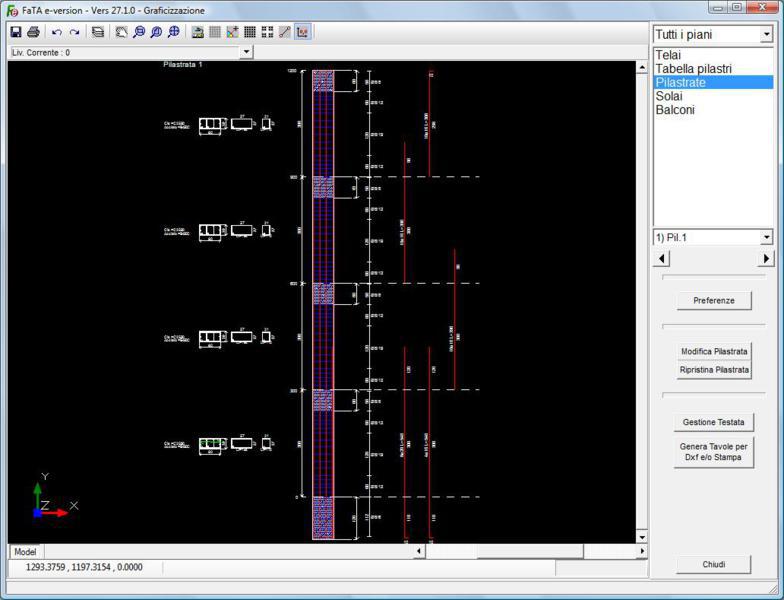Click the dense black grid icon
Image resolution: width=784 pixels, height=600 pixels.
tap(250, 32)
